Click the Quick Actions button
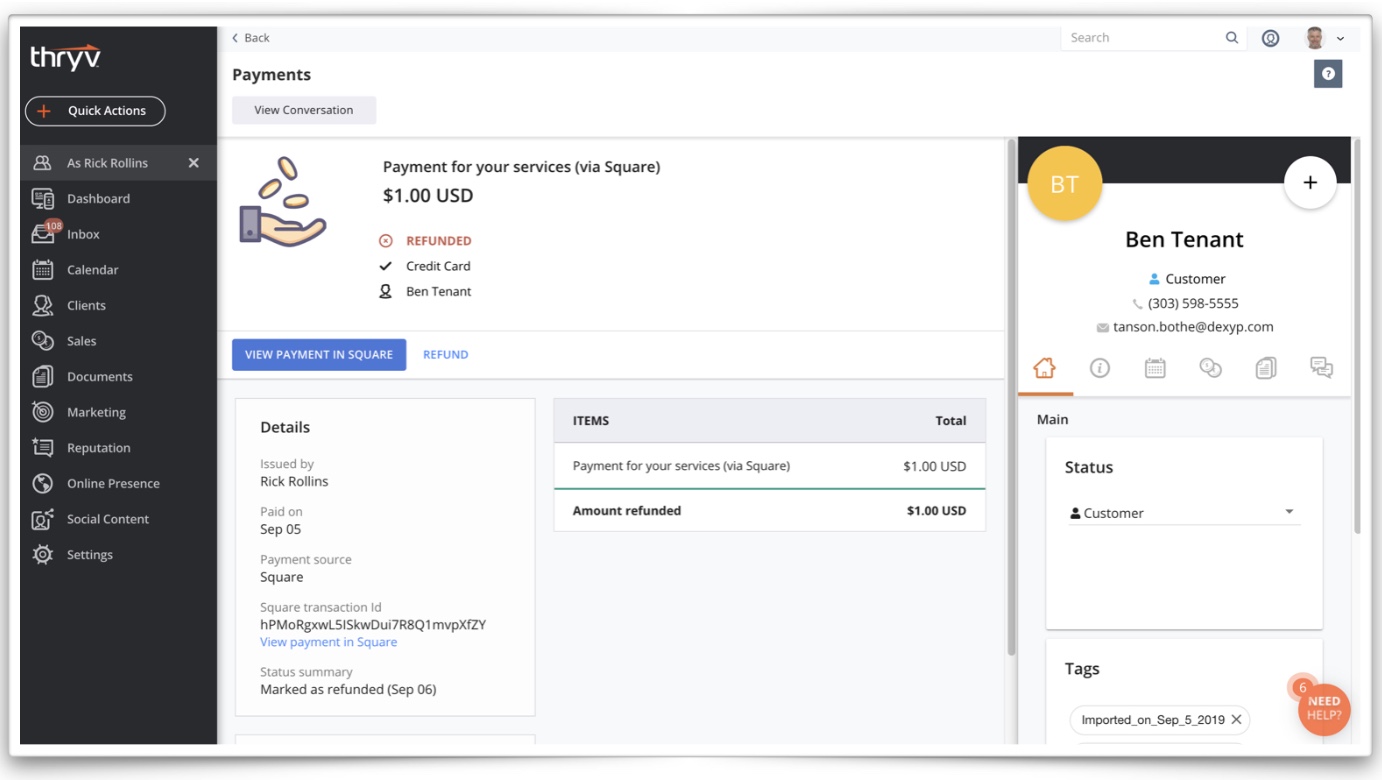 tap(95, 111)
